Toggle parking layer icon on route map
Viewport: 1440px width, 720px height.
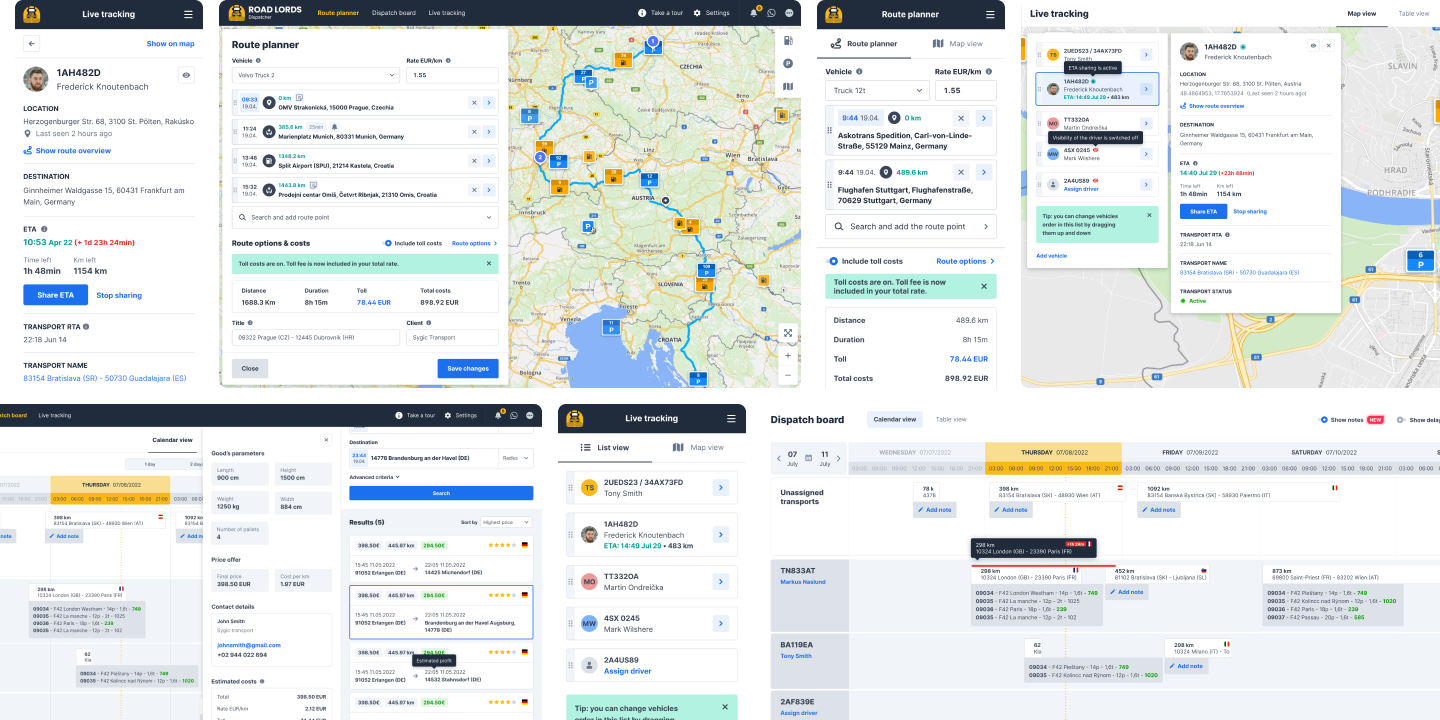click(x=788, y=64)
